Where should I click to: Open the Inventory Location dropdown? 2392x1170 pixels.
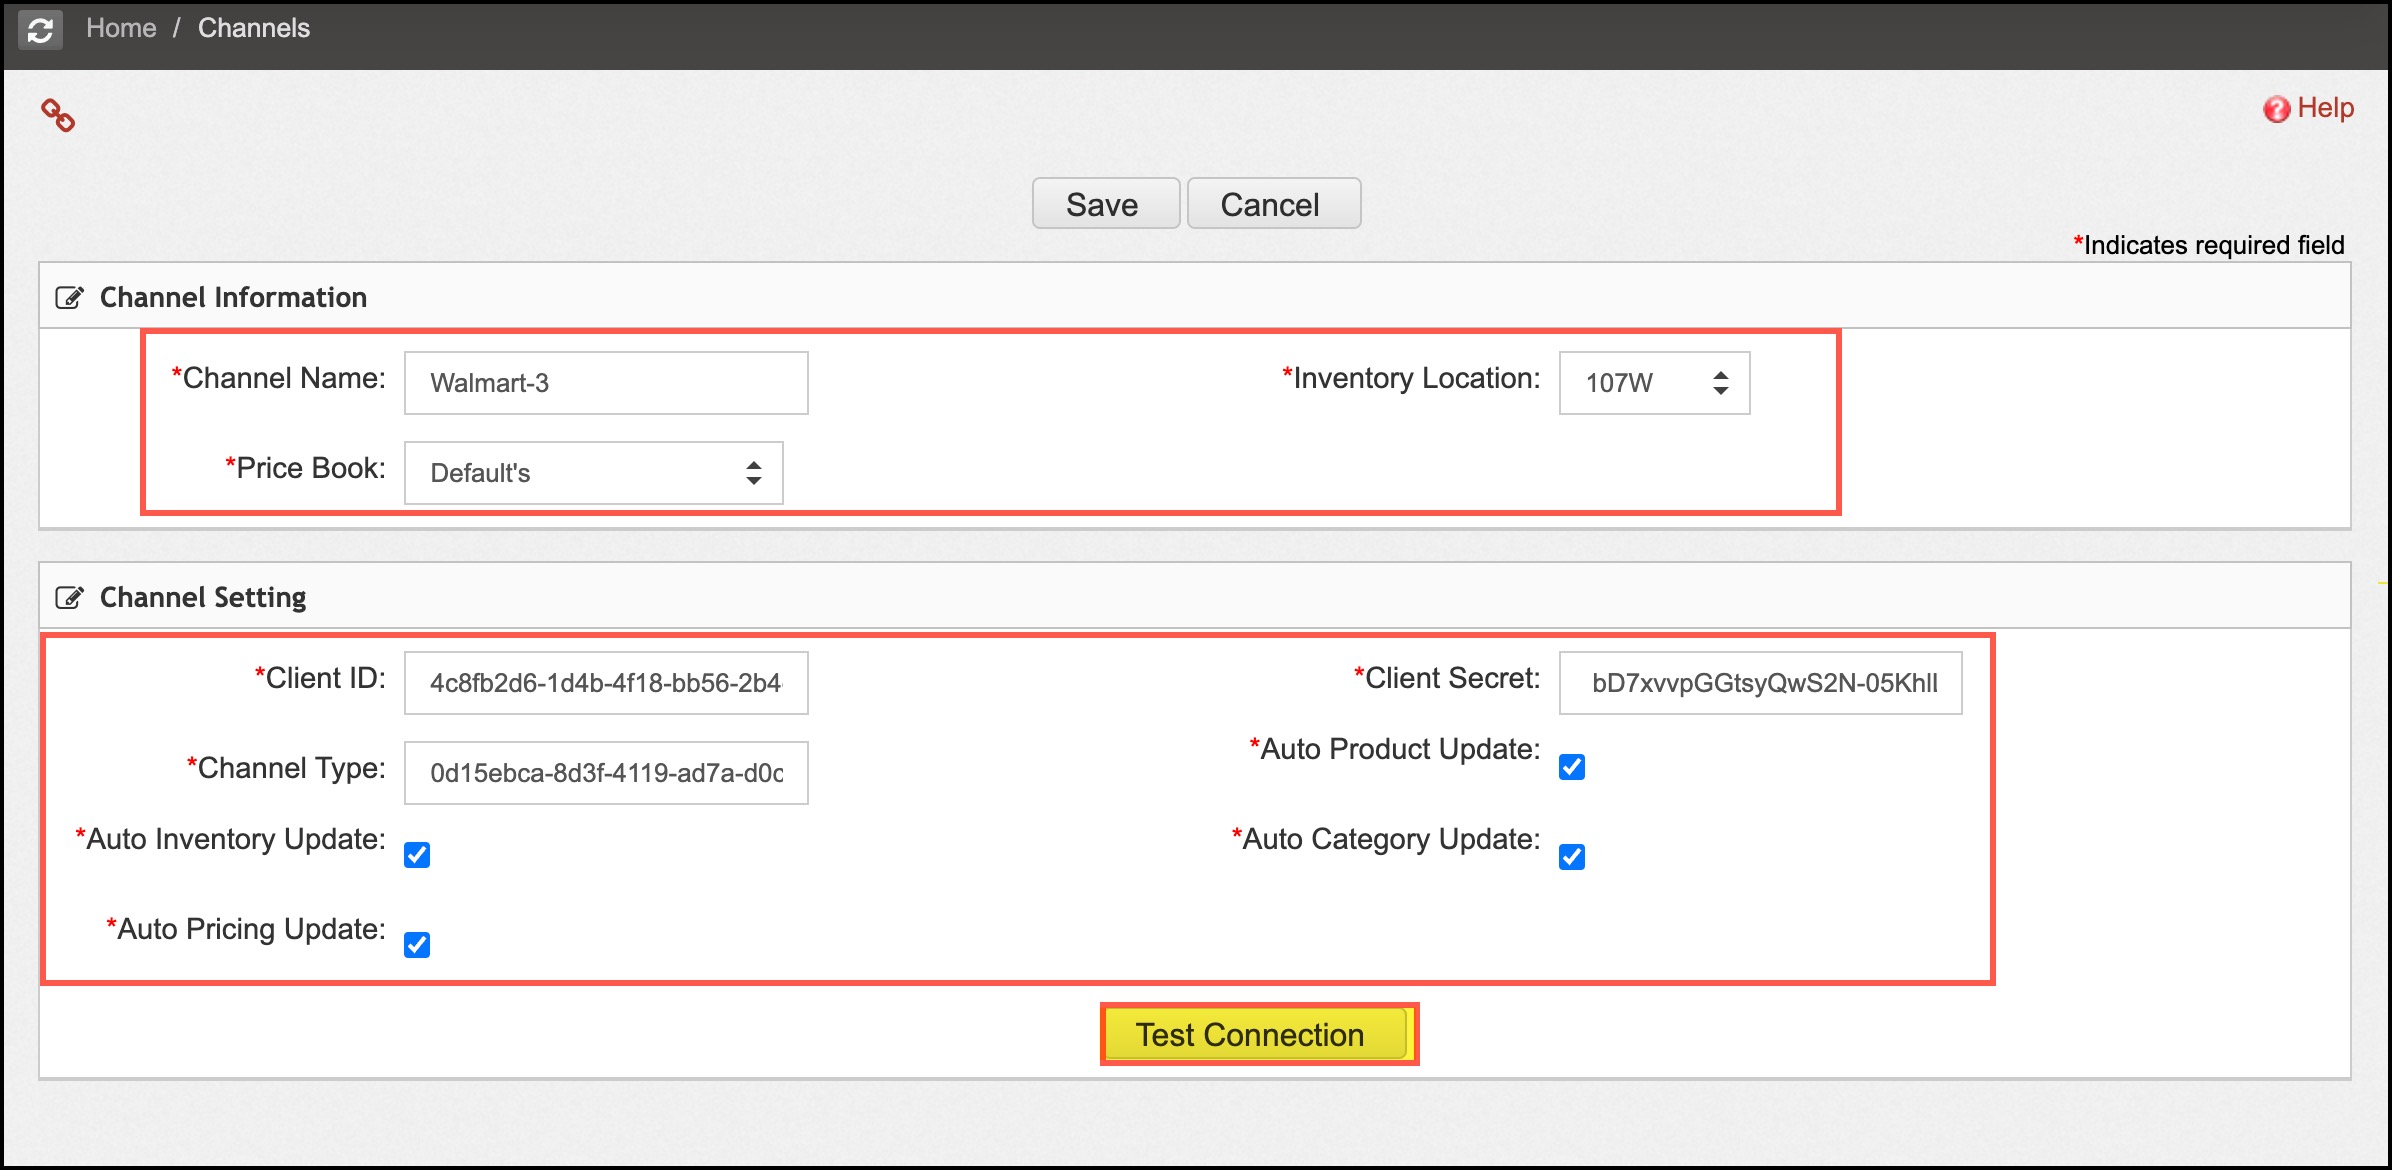[1654, 383]
